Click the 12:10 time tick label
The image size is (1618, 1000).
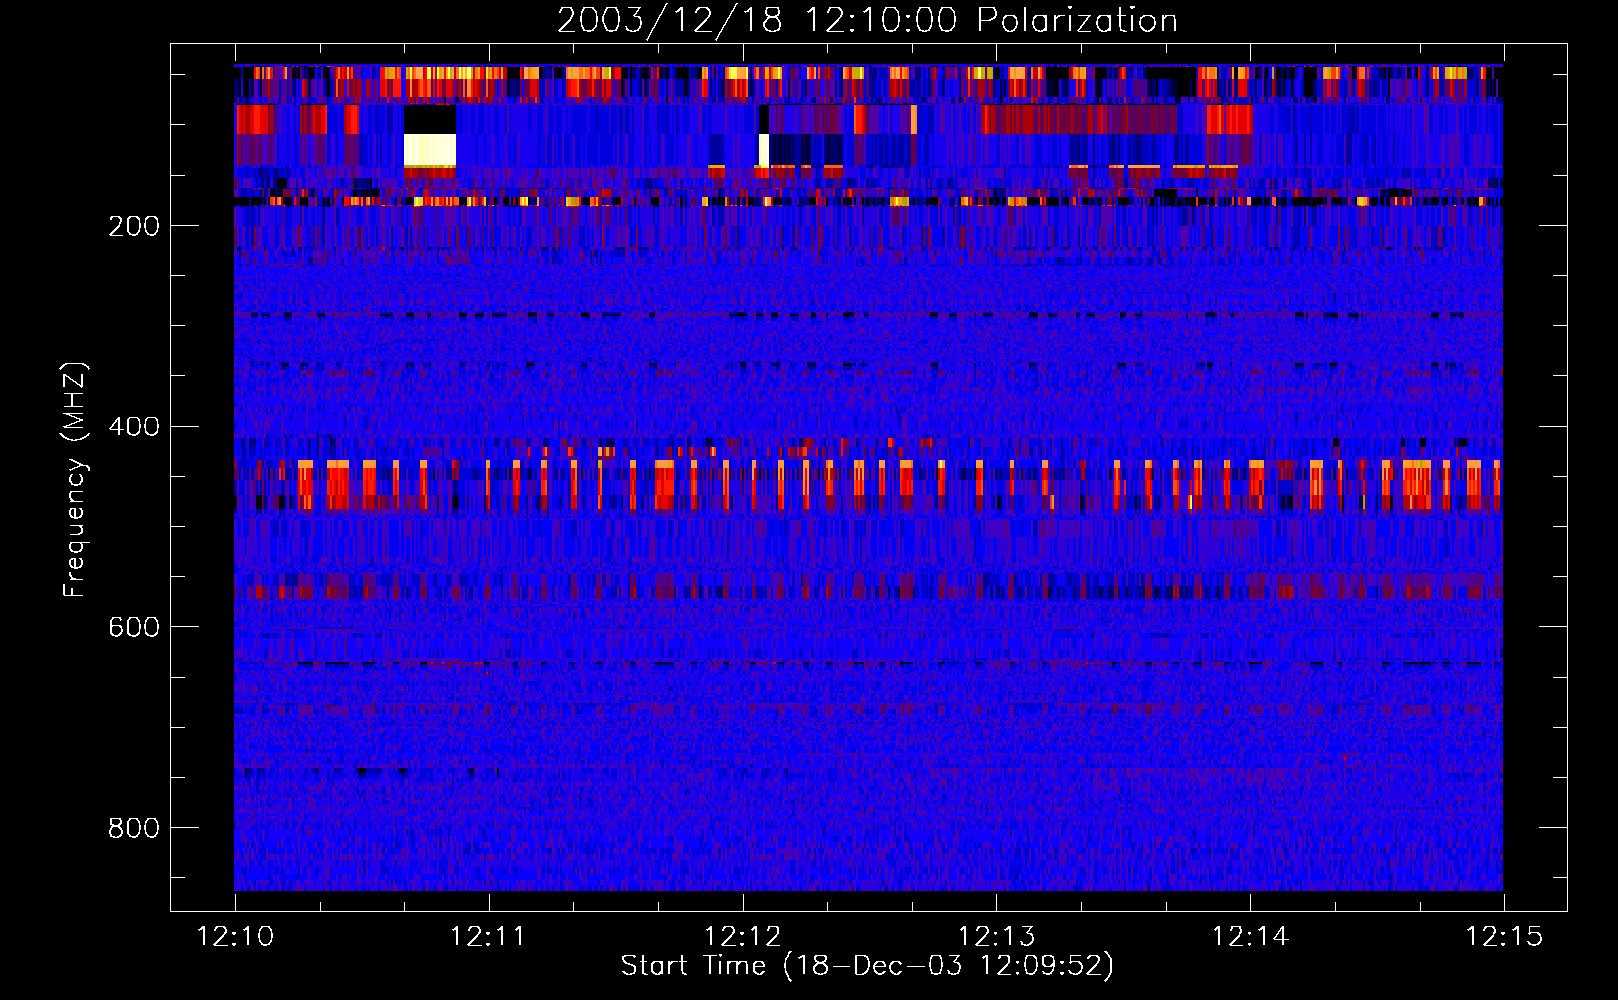click(235, 937)
